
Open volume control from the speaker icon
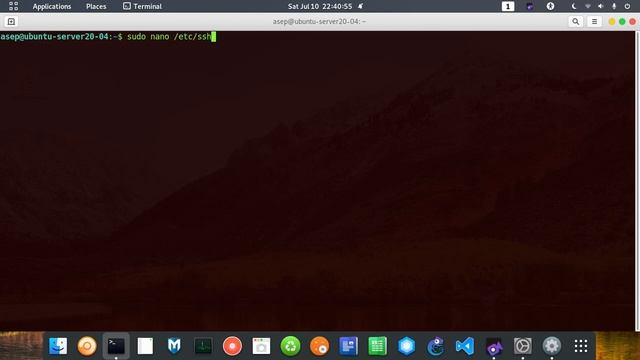tap(600, 6)
